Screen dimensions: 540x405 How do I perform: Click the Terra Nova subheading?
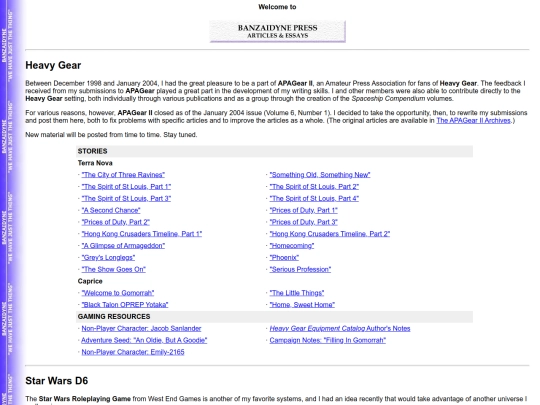click(x=95, y=163)
